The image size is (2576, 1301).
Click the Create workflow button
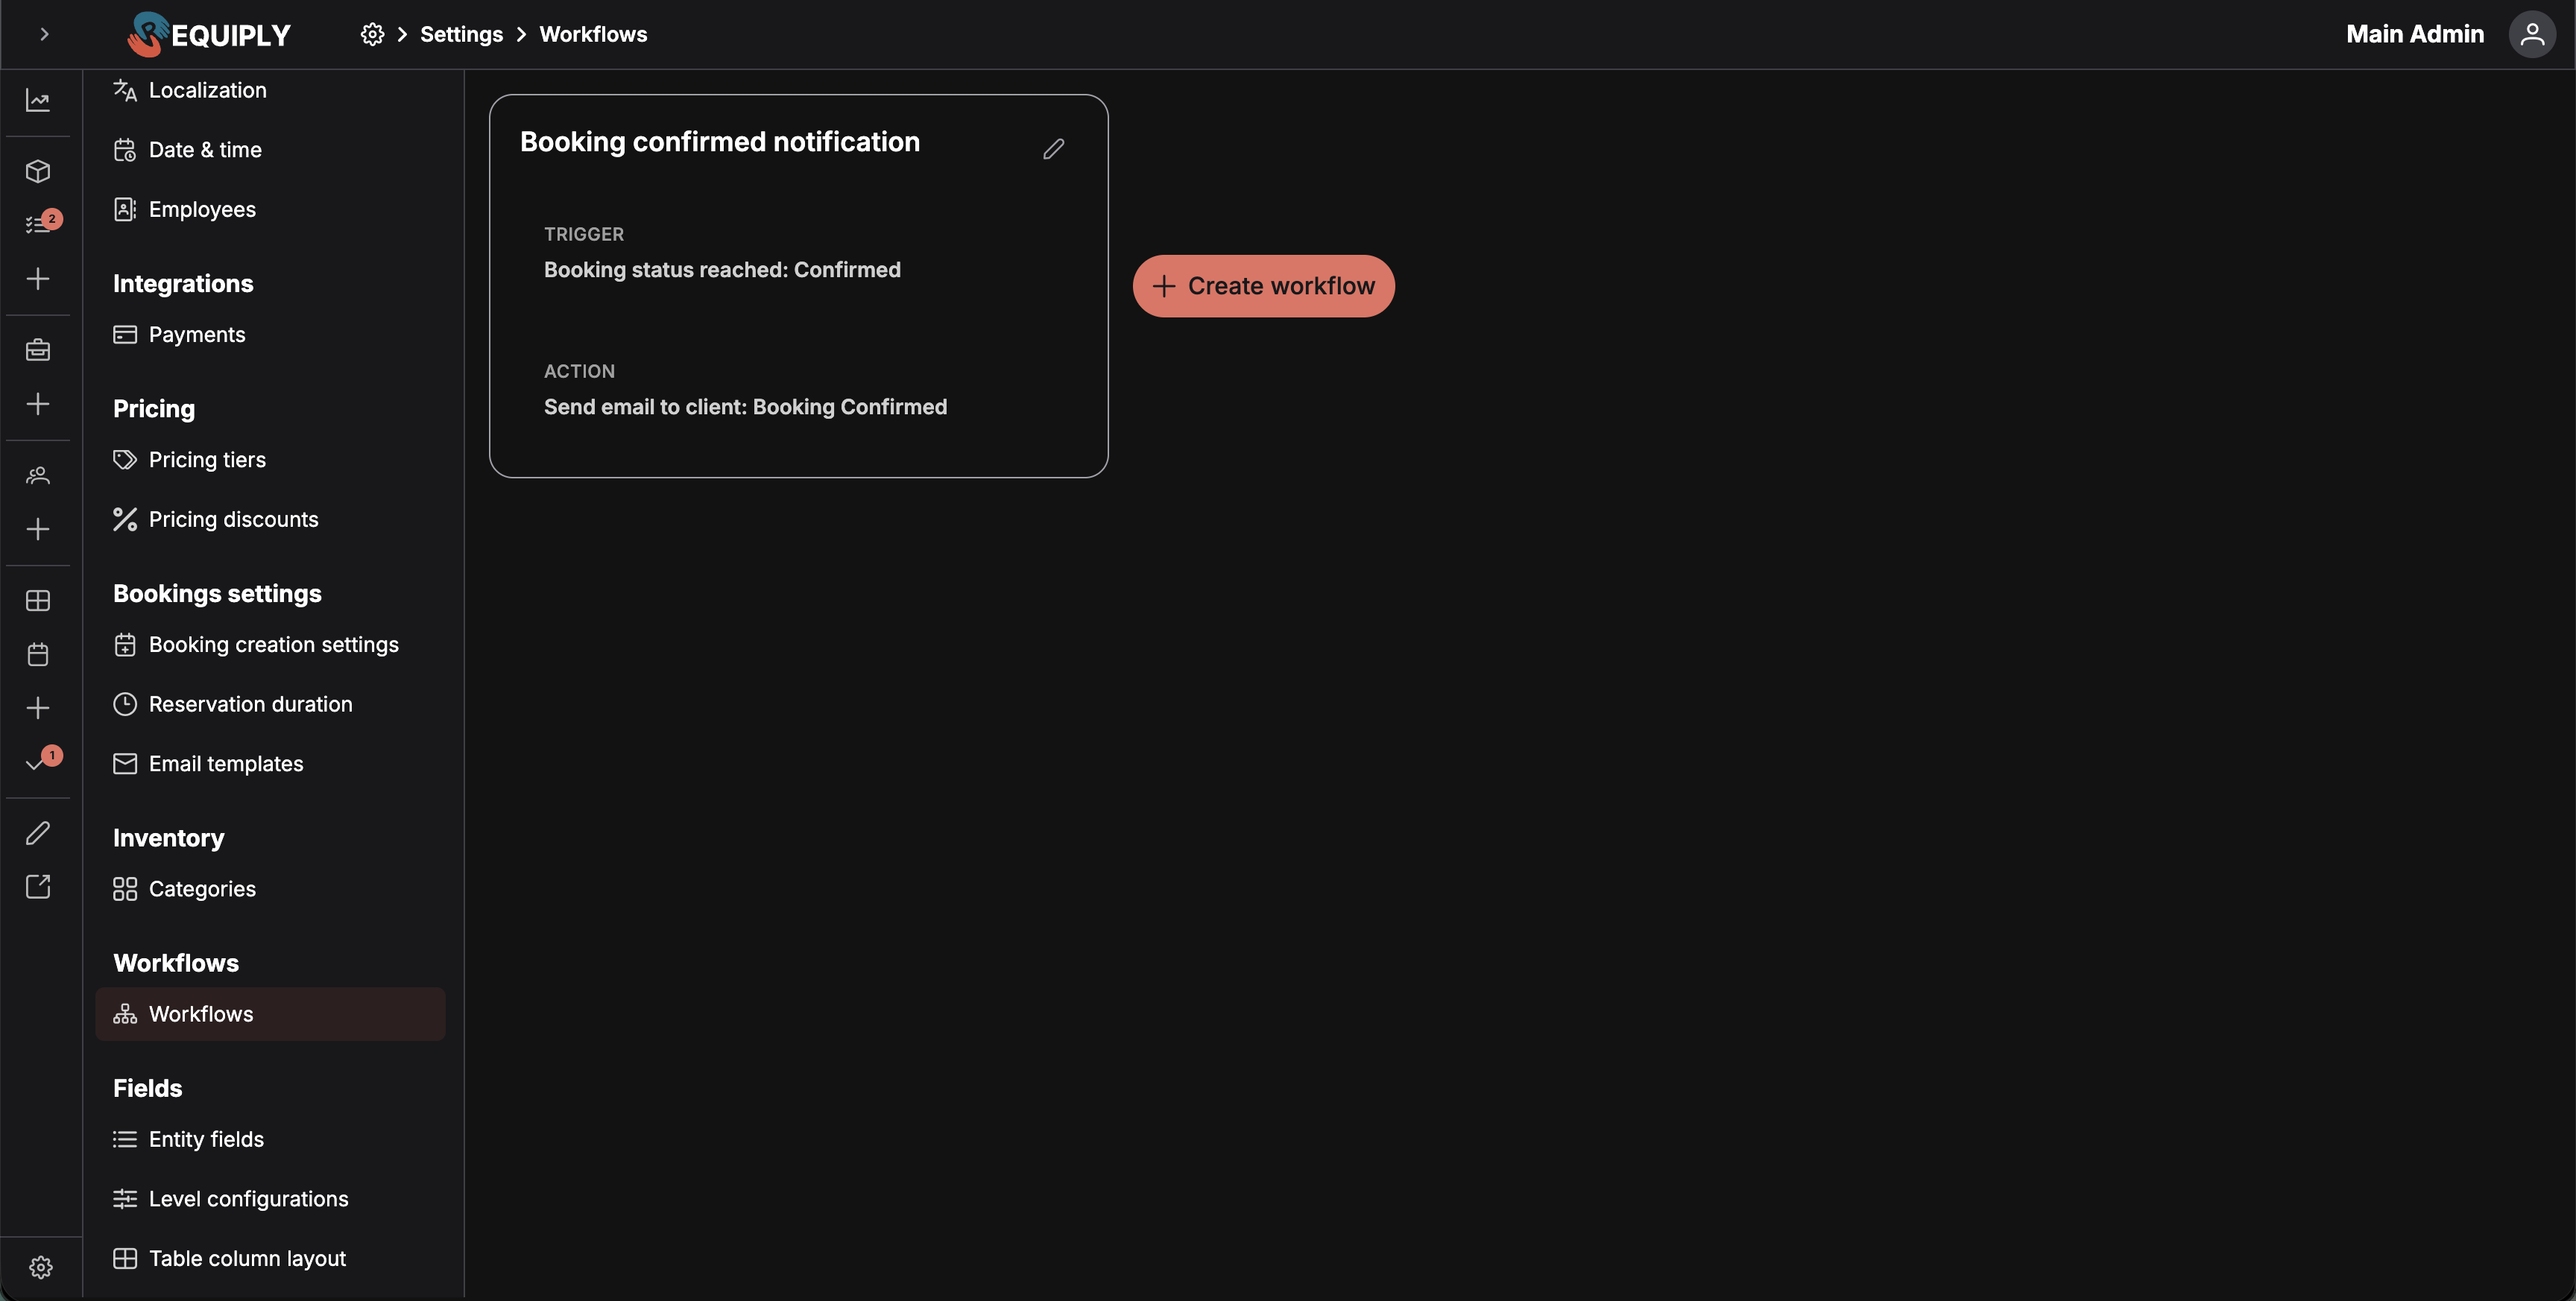click(1263, 286)
